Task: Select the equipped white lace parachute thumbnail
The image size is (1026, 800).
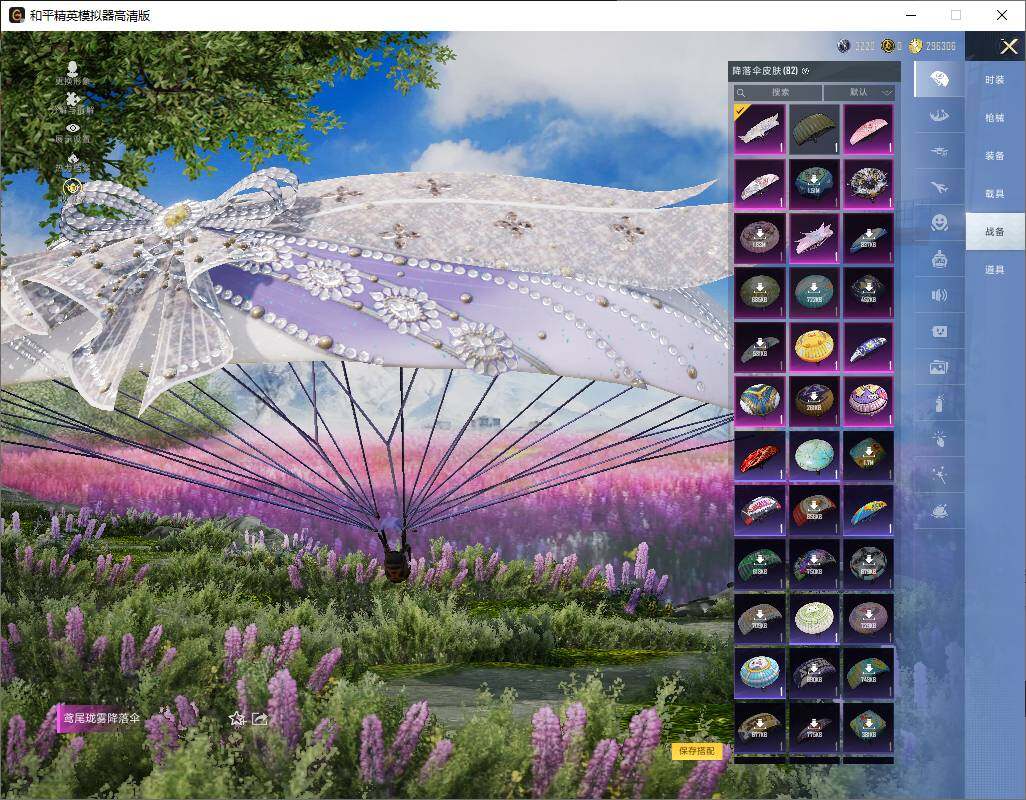Action: pyautogui.click(x=760, y=129)
